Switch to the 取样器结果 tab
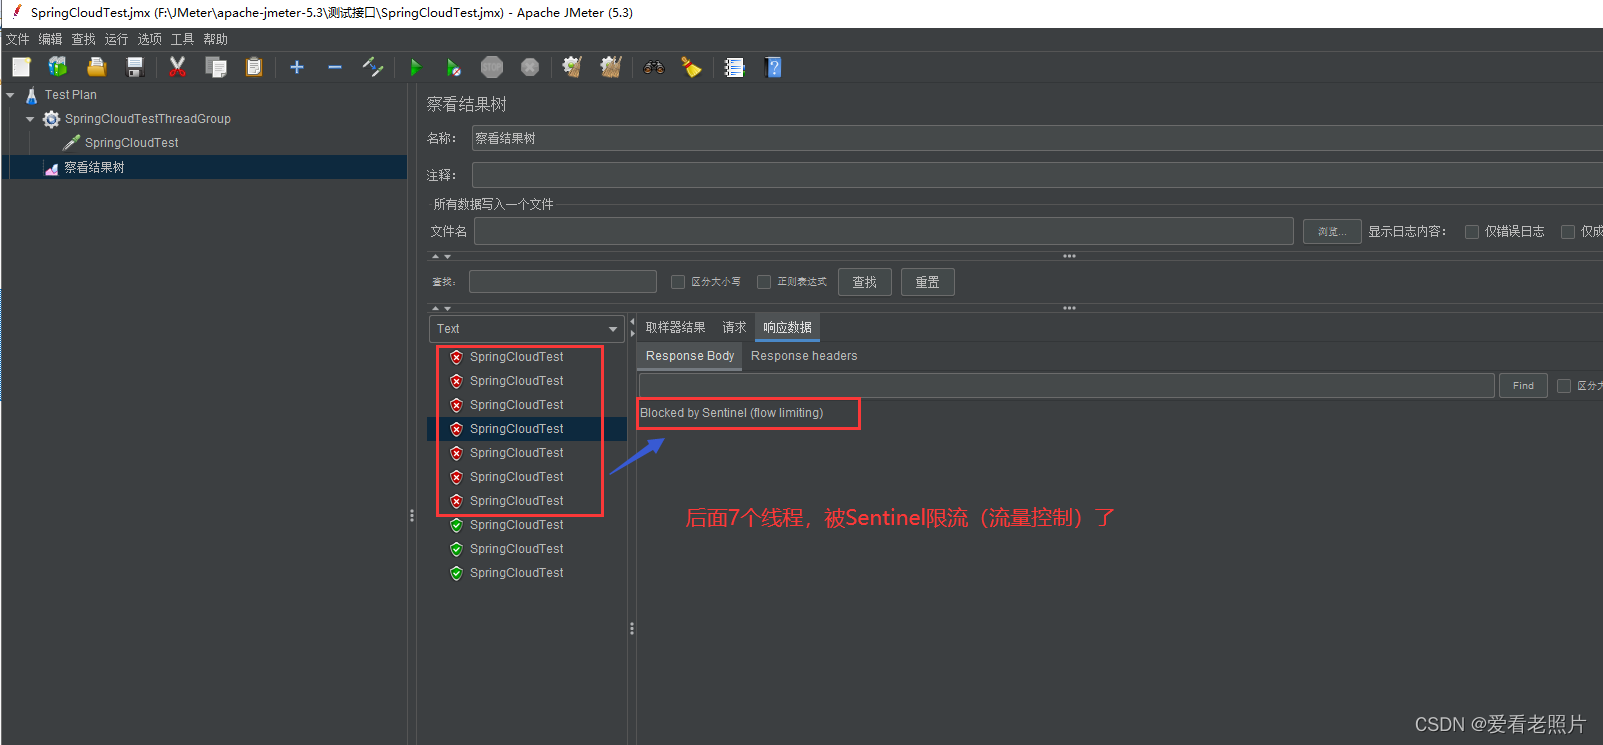Screen dimensions: 1603x745 tap(675, 328)
